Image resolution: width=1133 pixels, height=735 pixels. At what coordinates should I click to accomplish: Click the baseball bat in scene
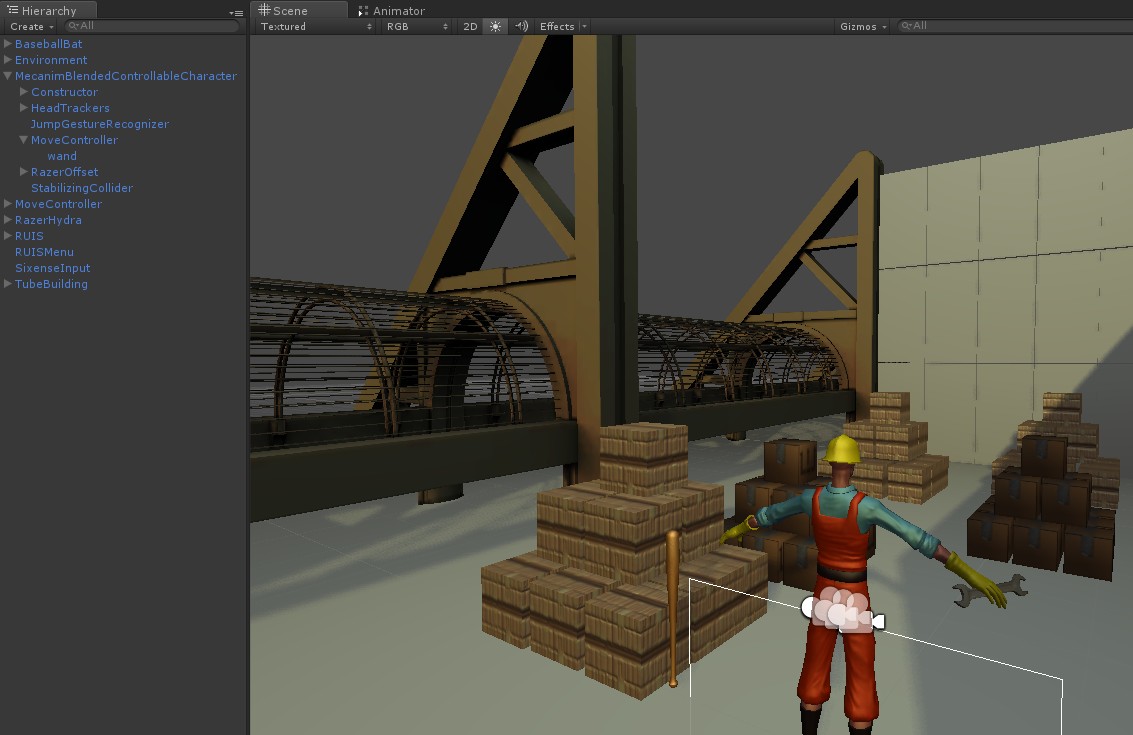(673, 609)
